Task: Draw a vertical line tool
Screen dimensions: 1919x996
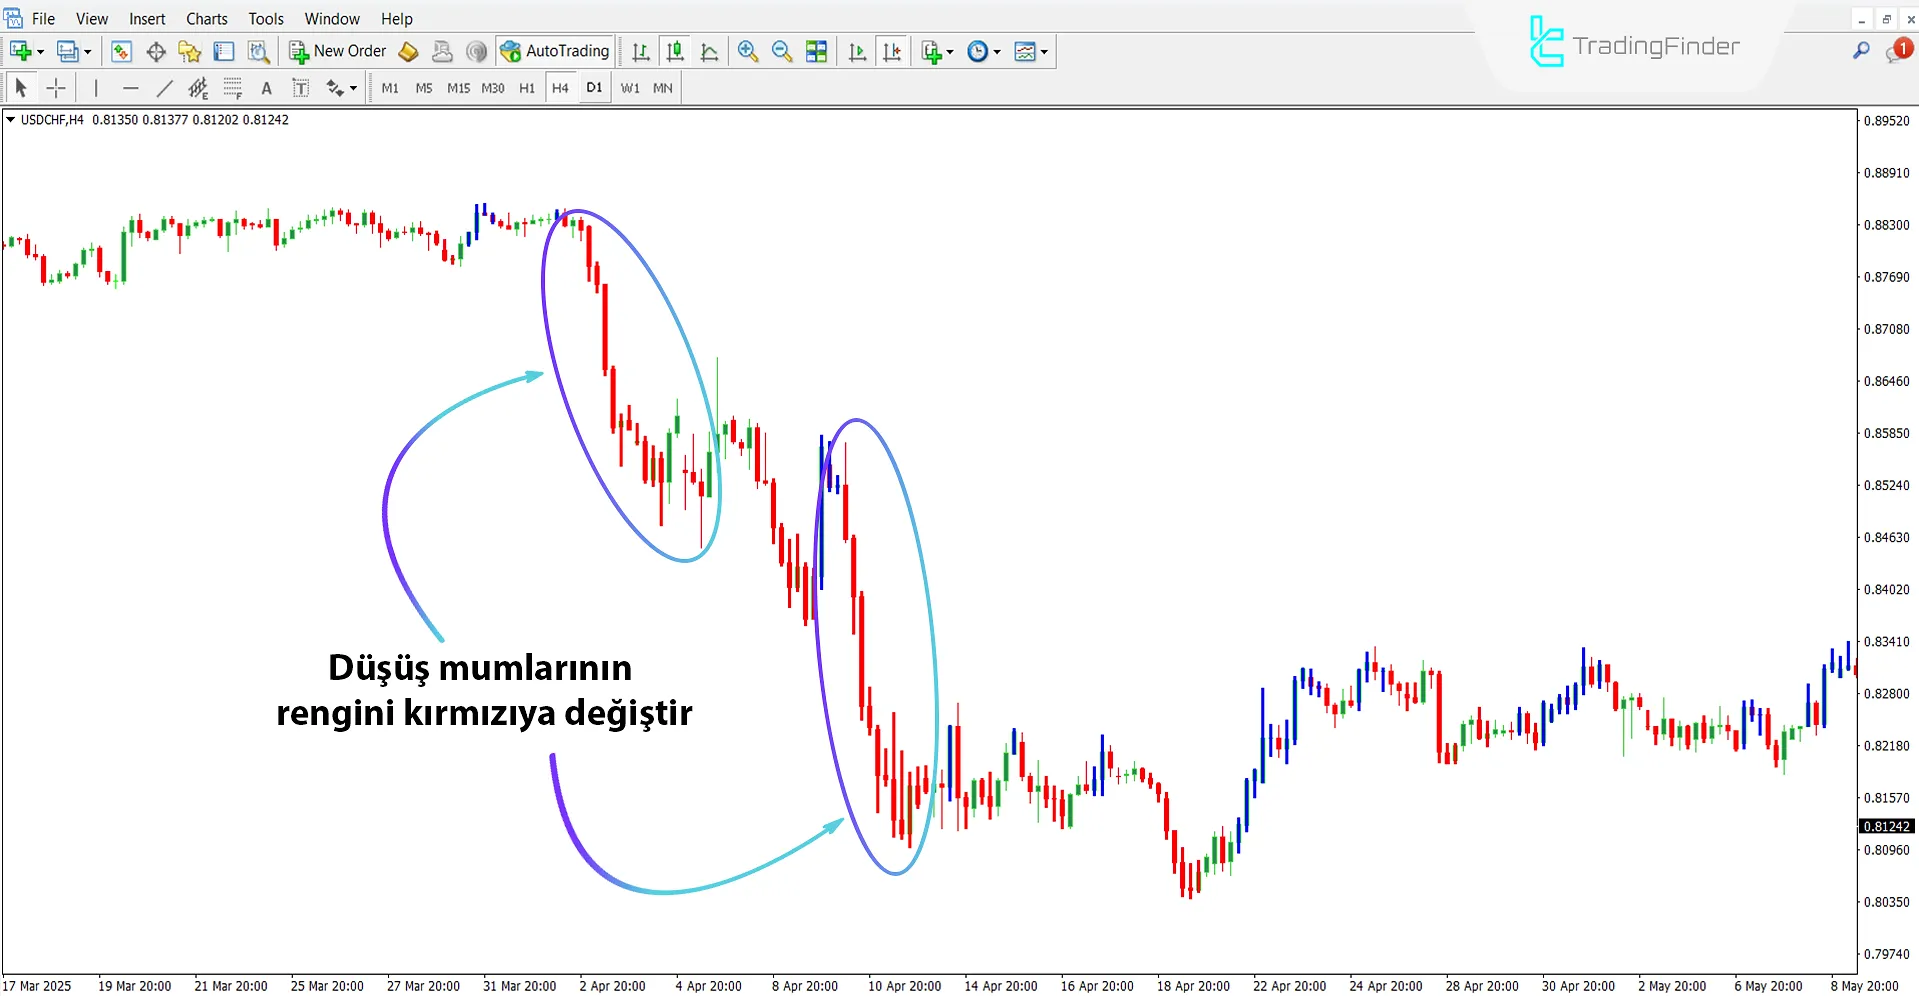Action: [96, 88]
